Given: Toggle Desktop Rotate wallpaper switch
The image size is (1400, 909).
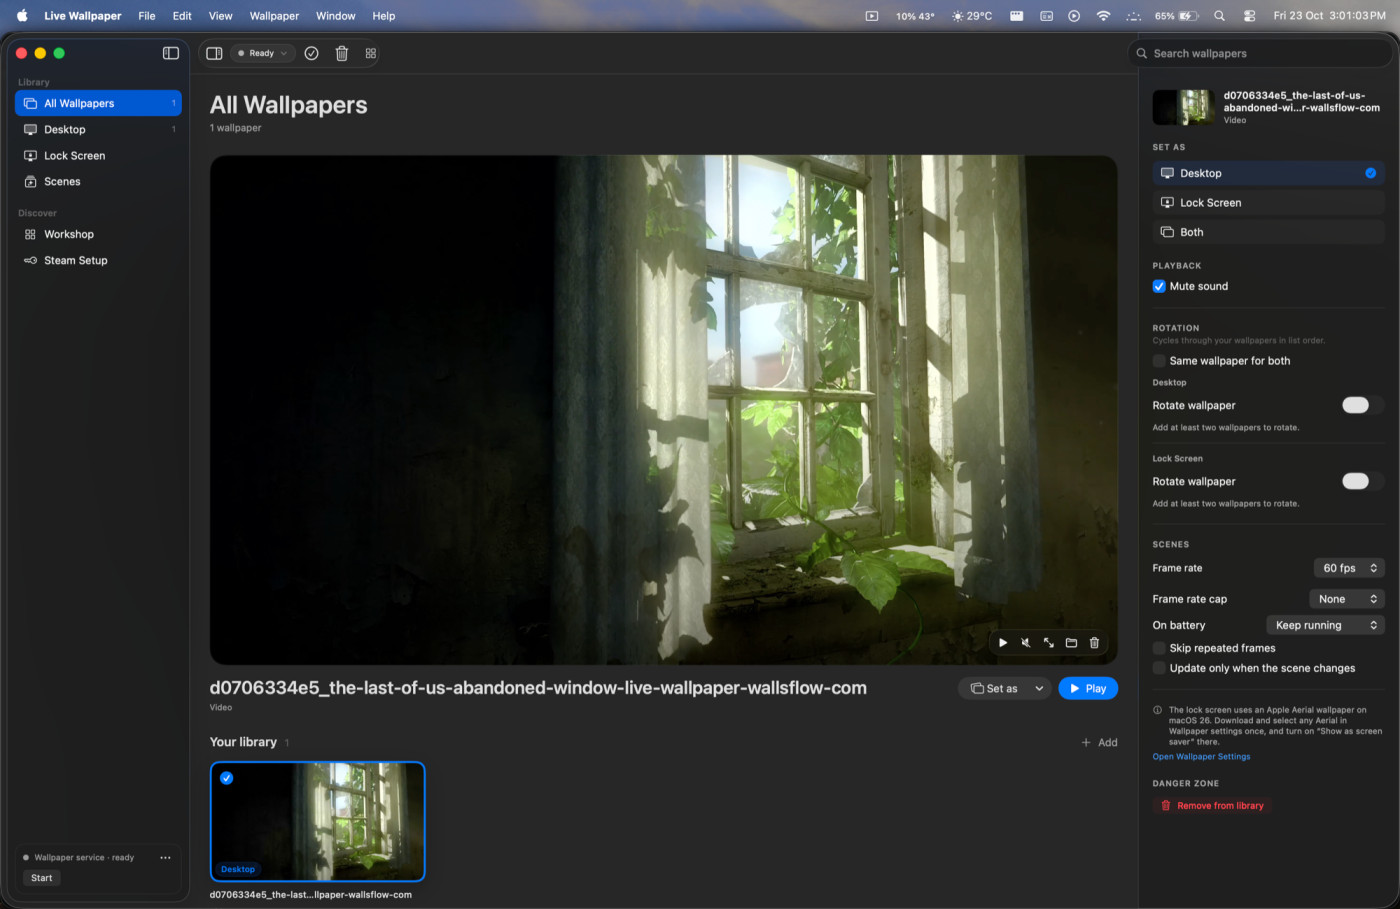Looking at the screenshot, I should [1362, 405].
